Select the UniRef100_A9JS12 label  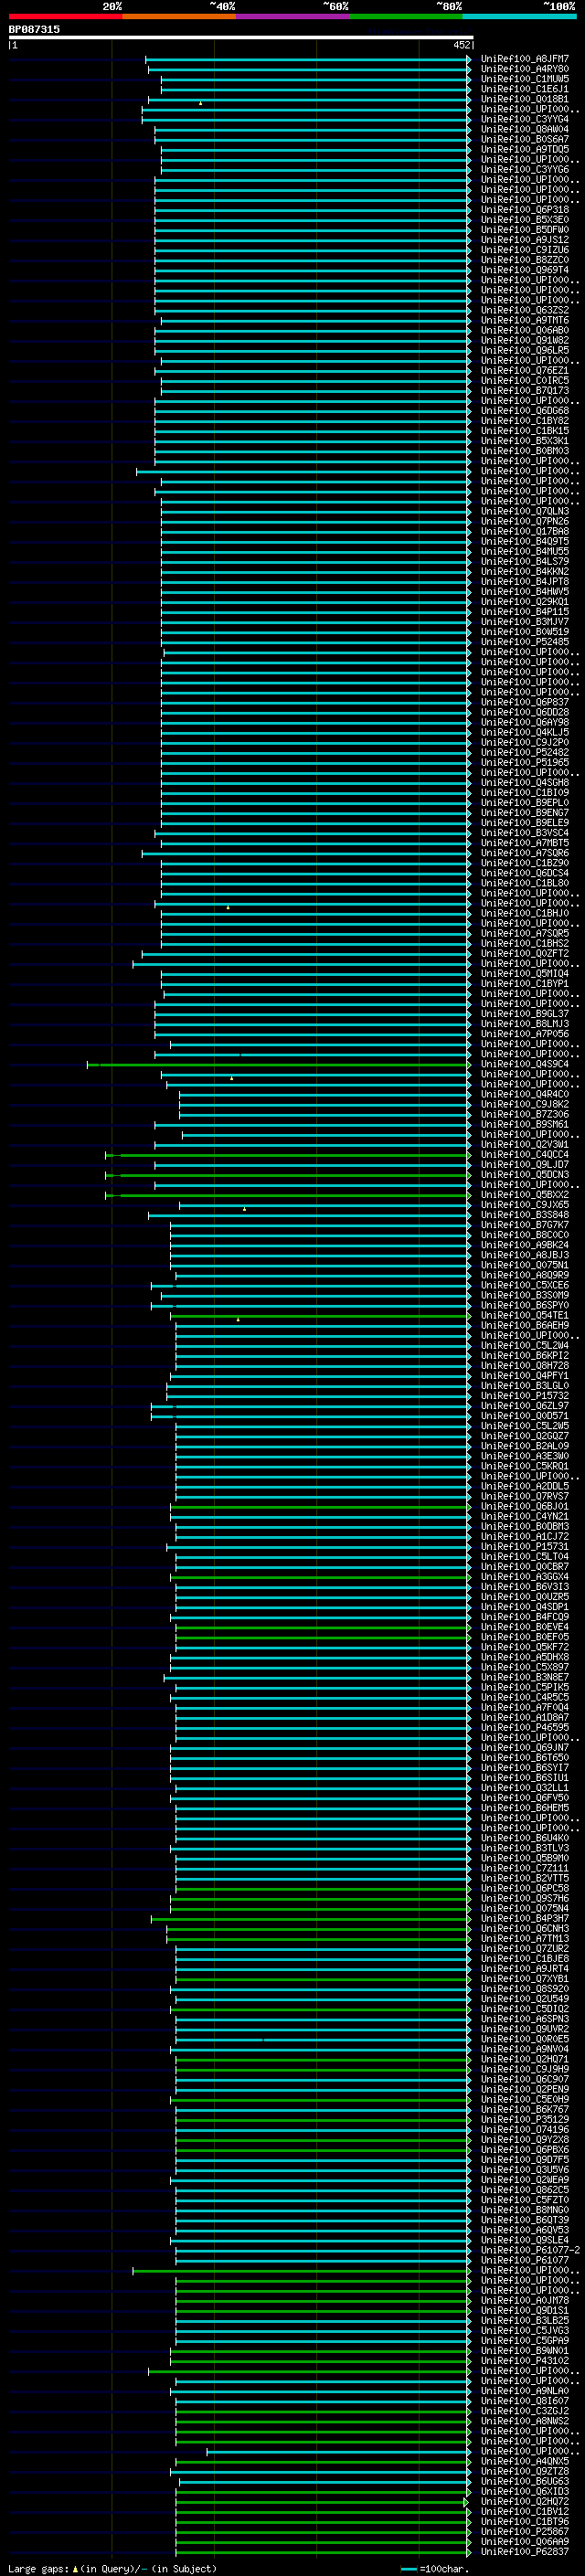(x=524, y=240)
